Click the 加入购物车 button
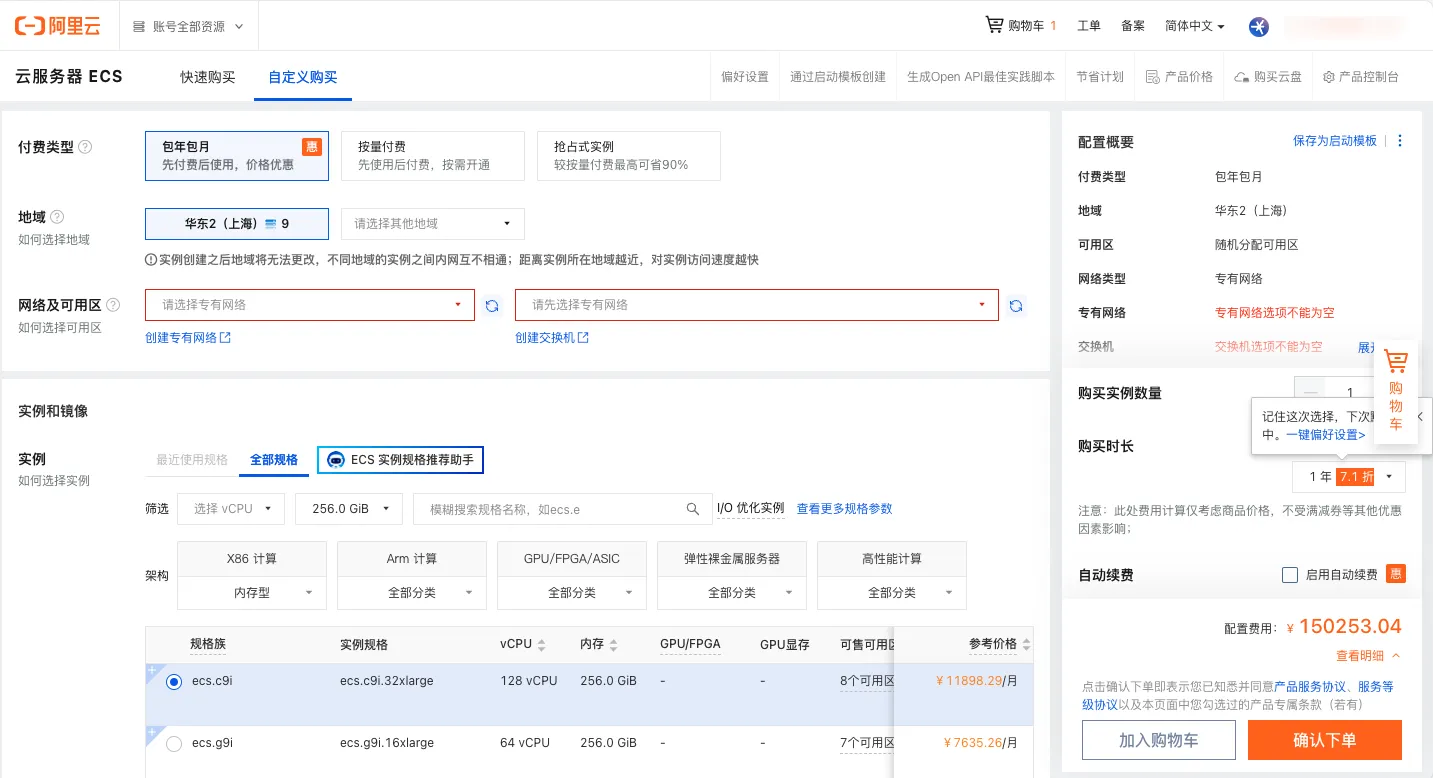Image resolution: width=1433 pixels, height=778 pixels. pos(1159,740)
